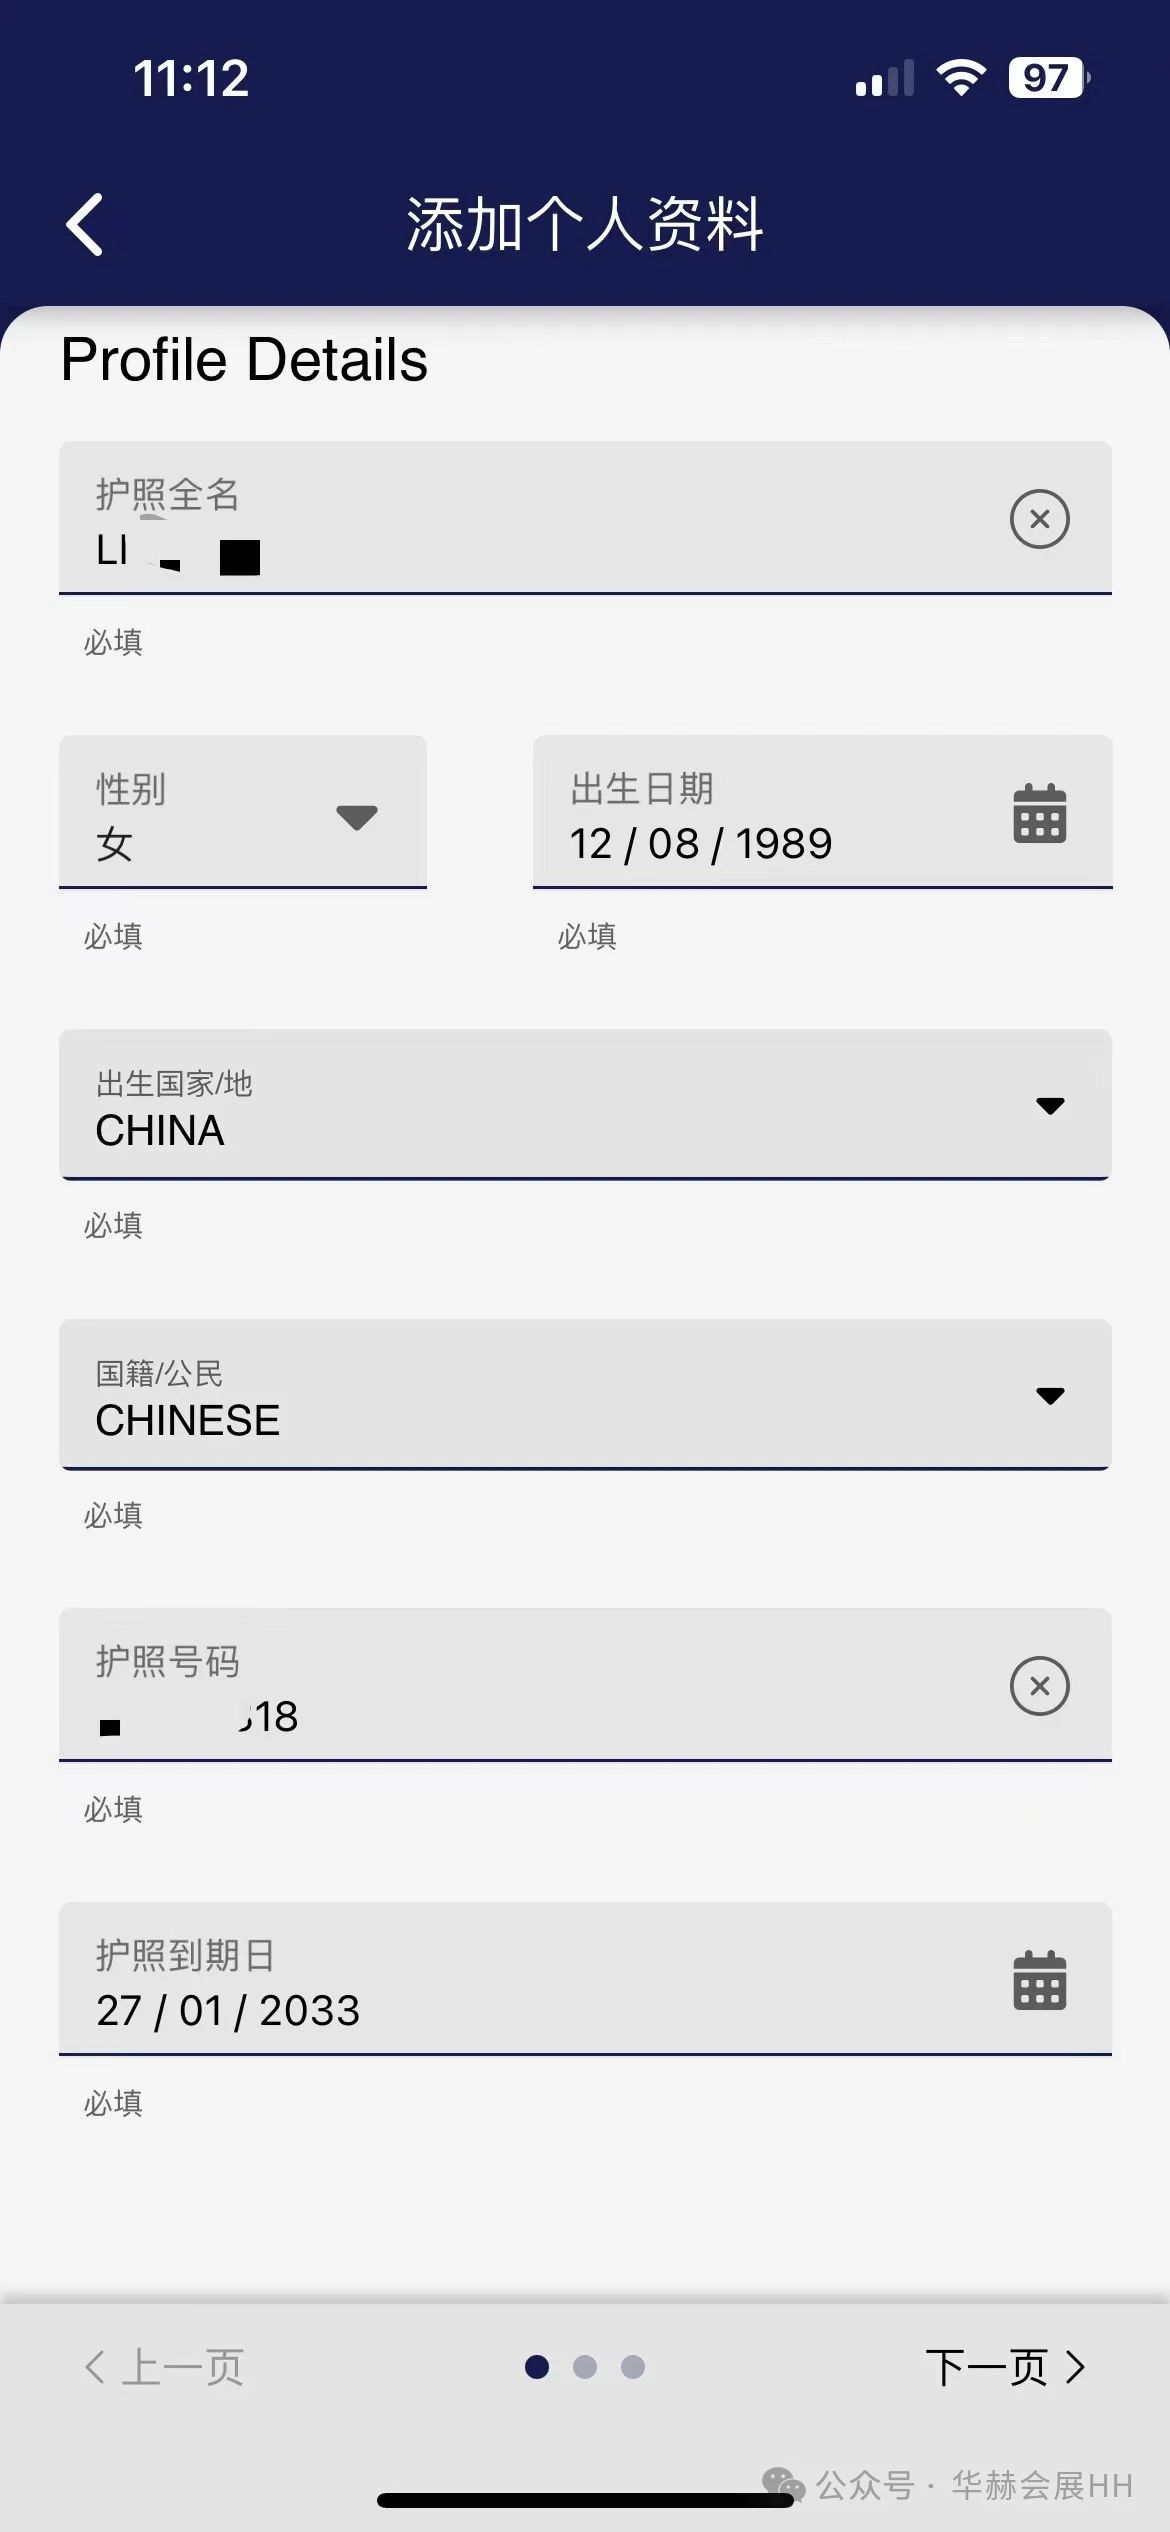Viewport: 1170px width, 2532px height.
Task: Tap the cellular signal bars icon
Action: (885, 78)
